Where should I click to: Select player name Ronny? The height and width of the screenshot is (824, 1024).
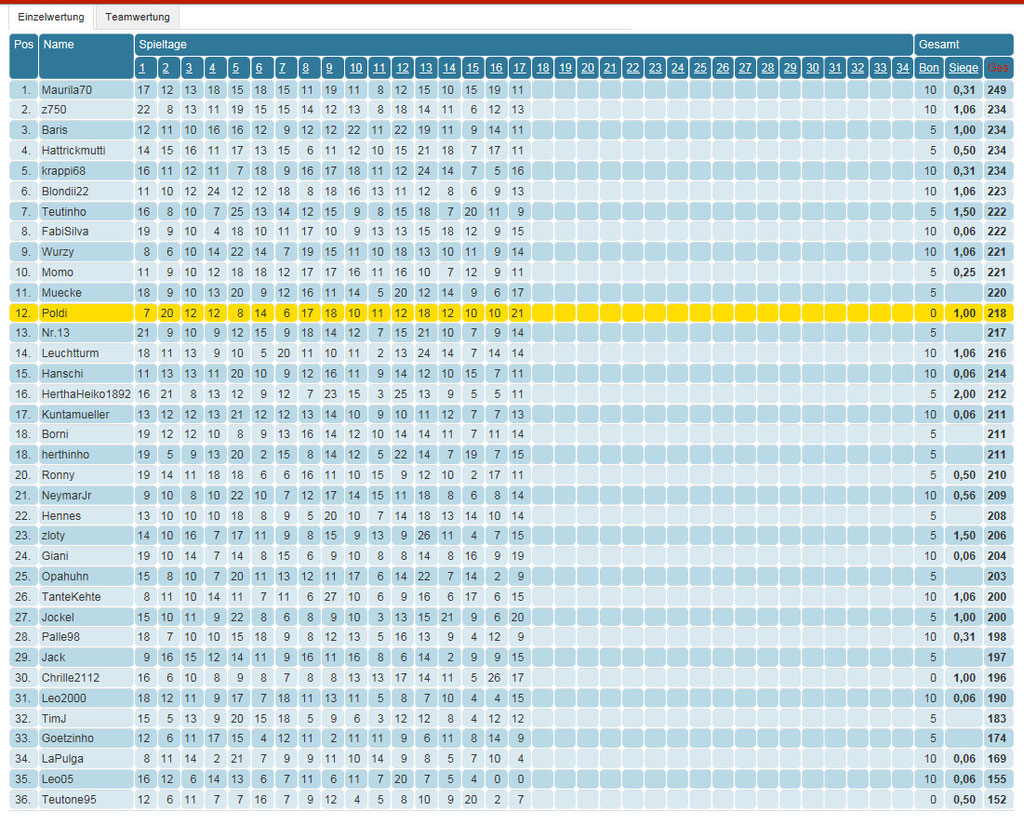coord(58,475)
